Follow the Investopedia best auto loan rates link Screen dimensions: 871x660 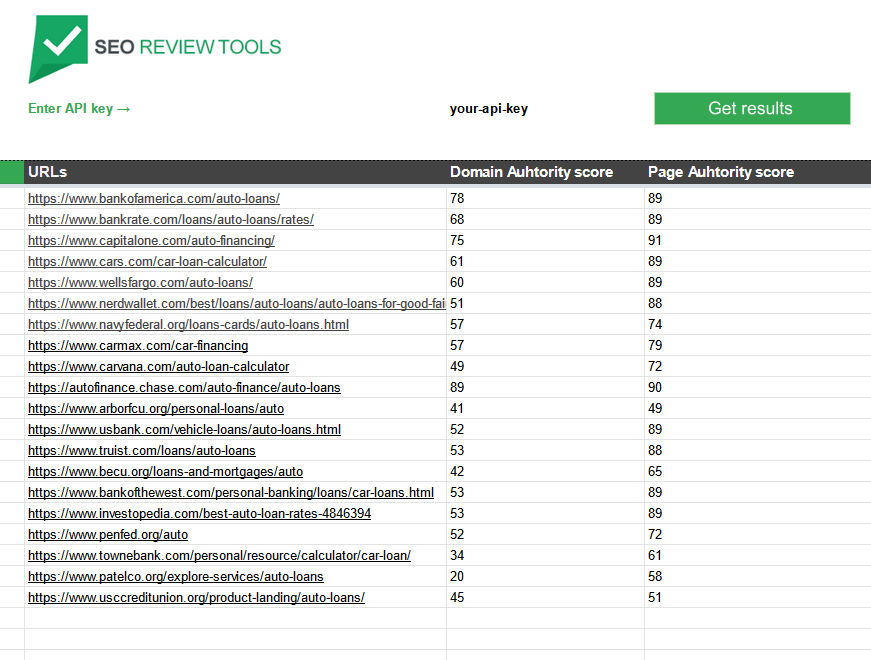click(x=199, y=513)
